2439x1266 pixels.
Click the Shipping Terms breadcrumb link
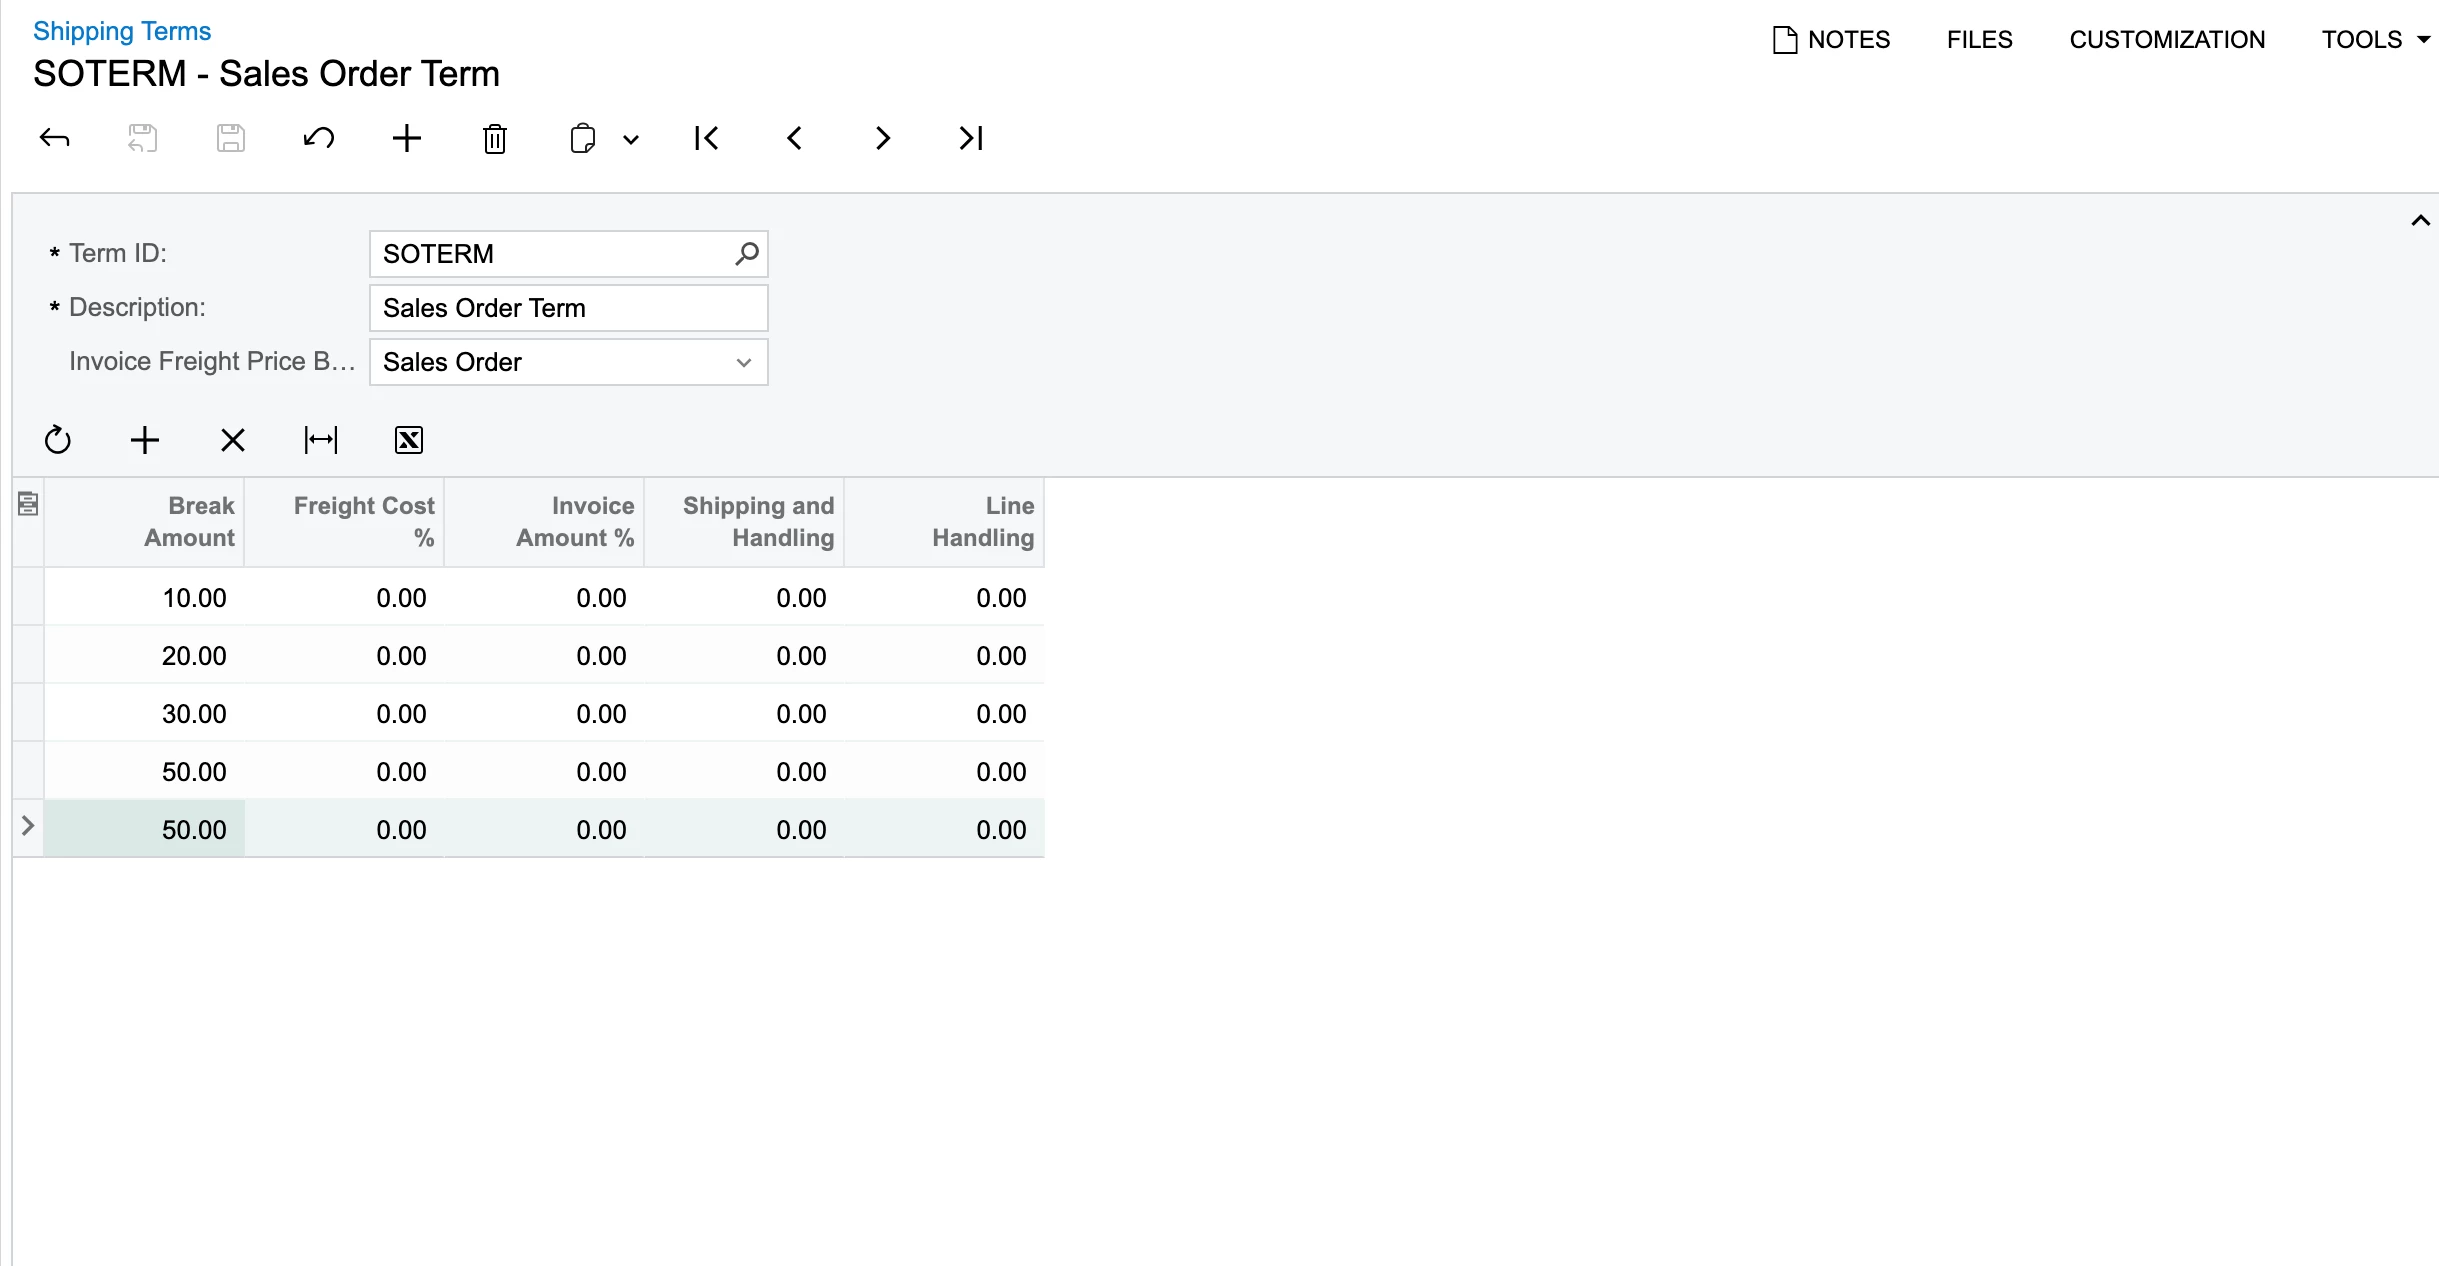(x=122, y=31)
